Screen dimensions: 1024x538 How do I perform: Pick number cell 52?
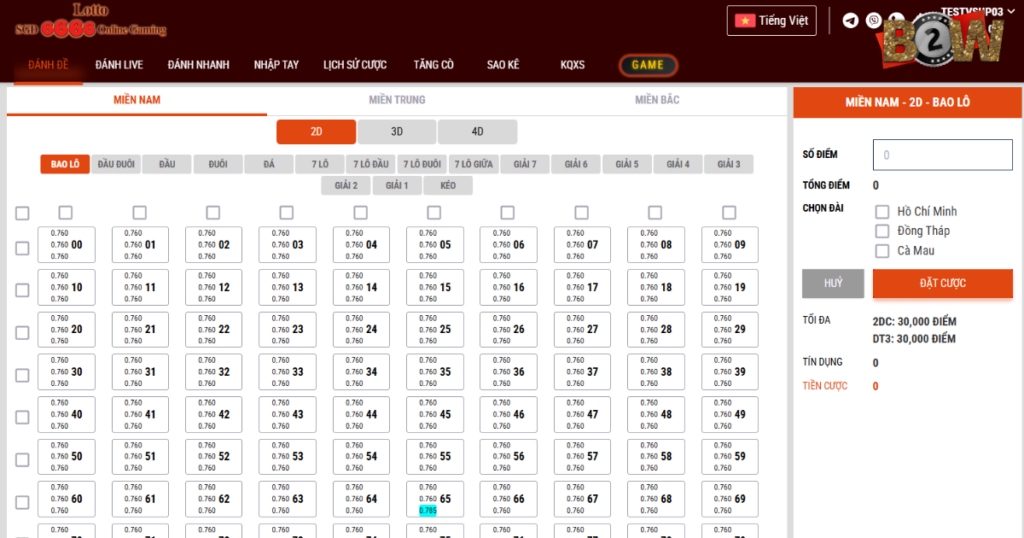(x=214, y=456)
